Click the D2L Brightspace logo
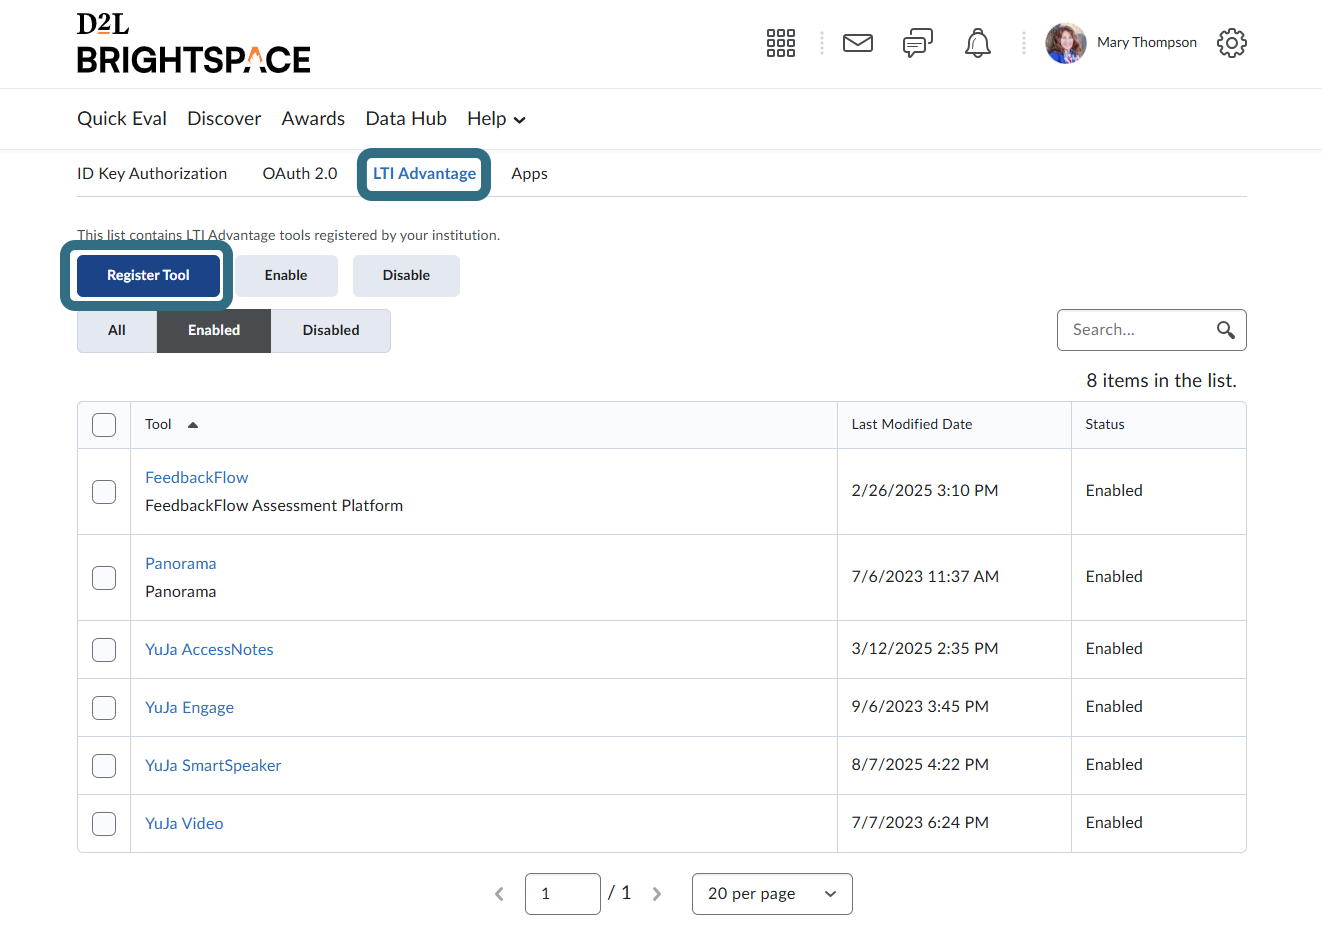The width and height of the screenshot is (1322, 928). tap(194, 44)
